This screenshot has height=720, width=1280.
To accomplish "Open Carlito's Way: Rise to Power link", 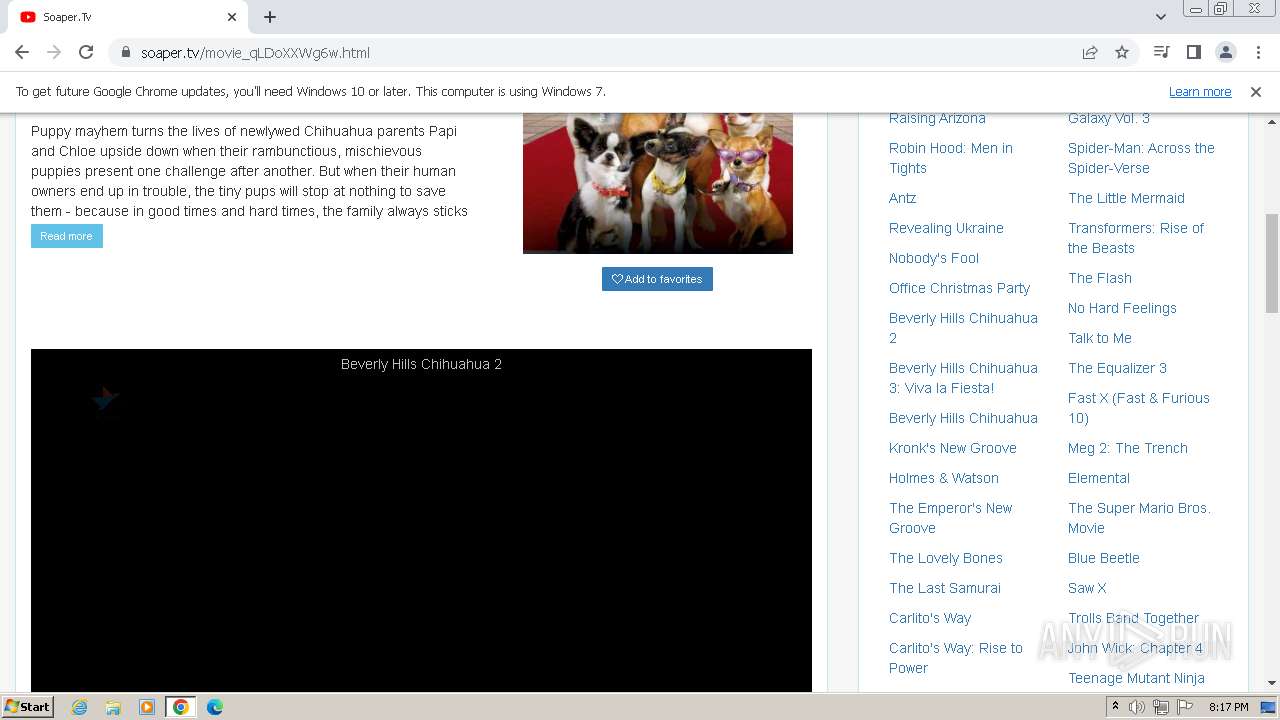I will [955, 658].
